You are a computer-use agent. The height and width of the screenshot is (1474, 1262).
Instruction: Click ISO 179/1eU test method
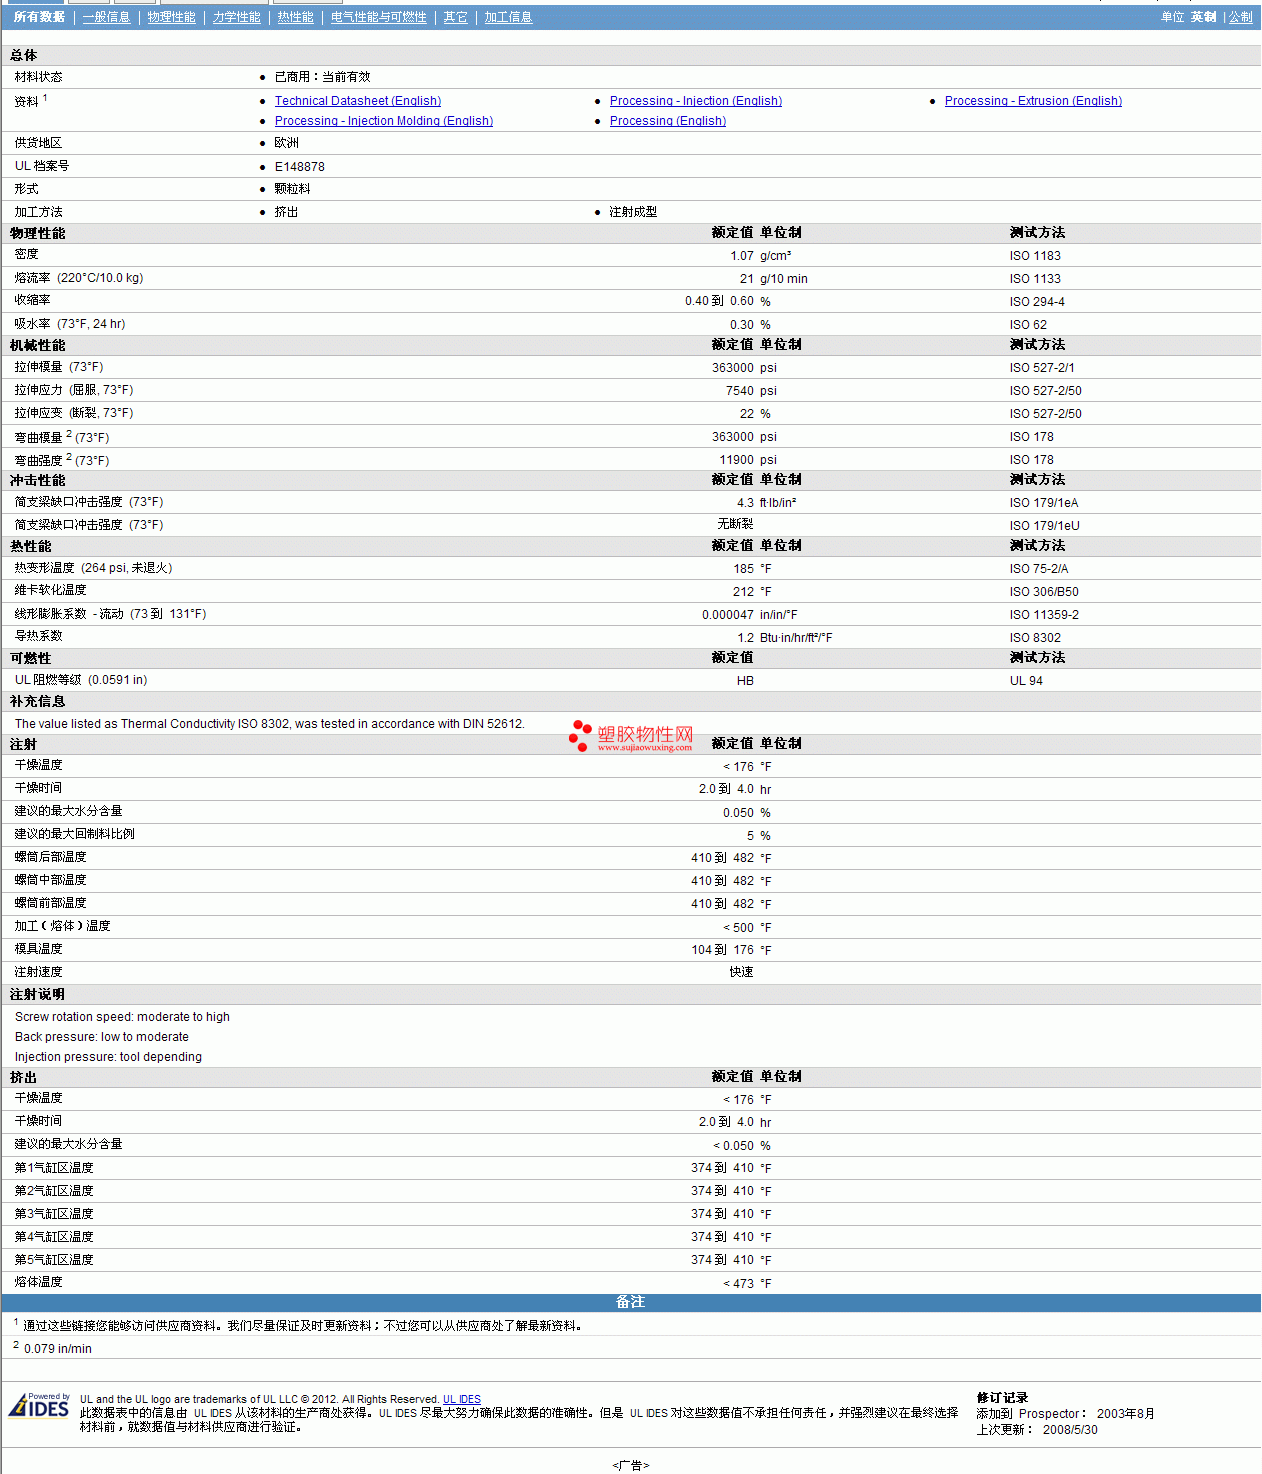click(1044, 526)
